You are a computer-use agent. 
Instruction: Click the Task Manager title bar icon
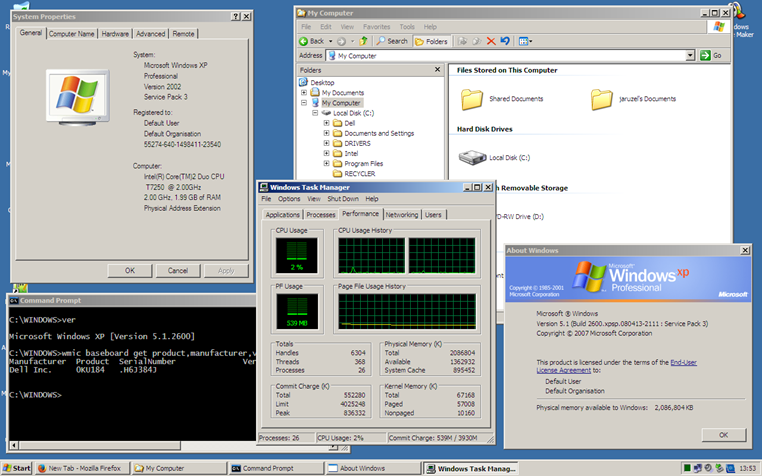click(264, 187)
